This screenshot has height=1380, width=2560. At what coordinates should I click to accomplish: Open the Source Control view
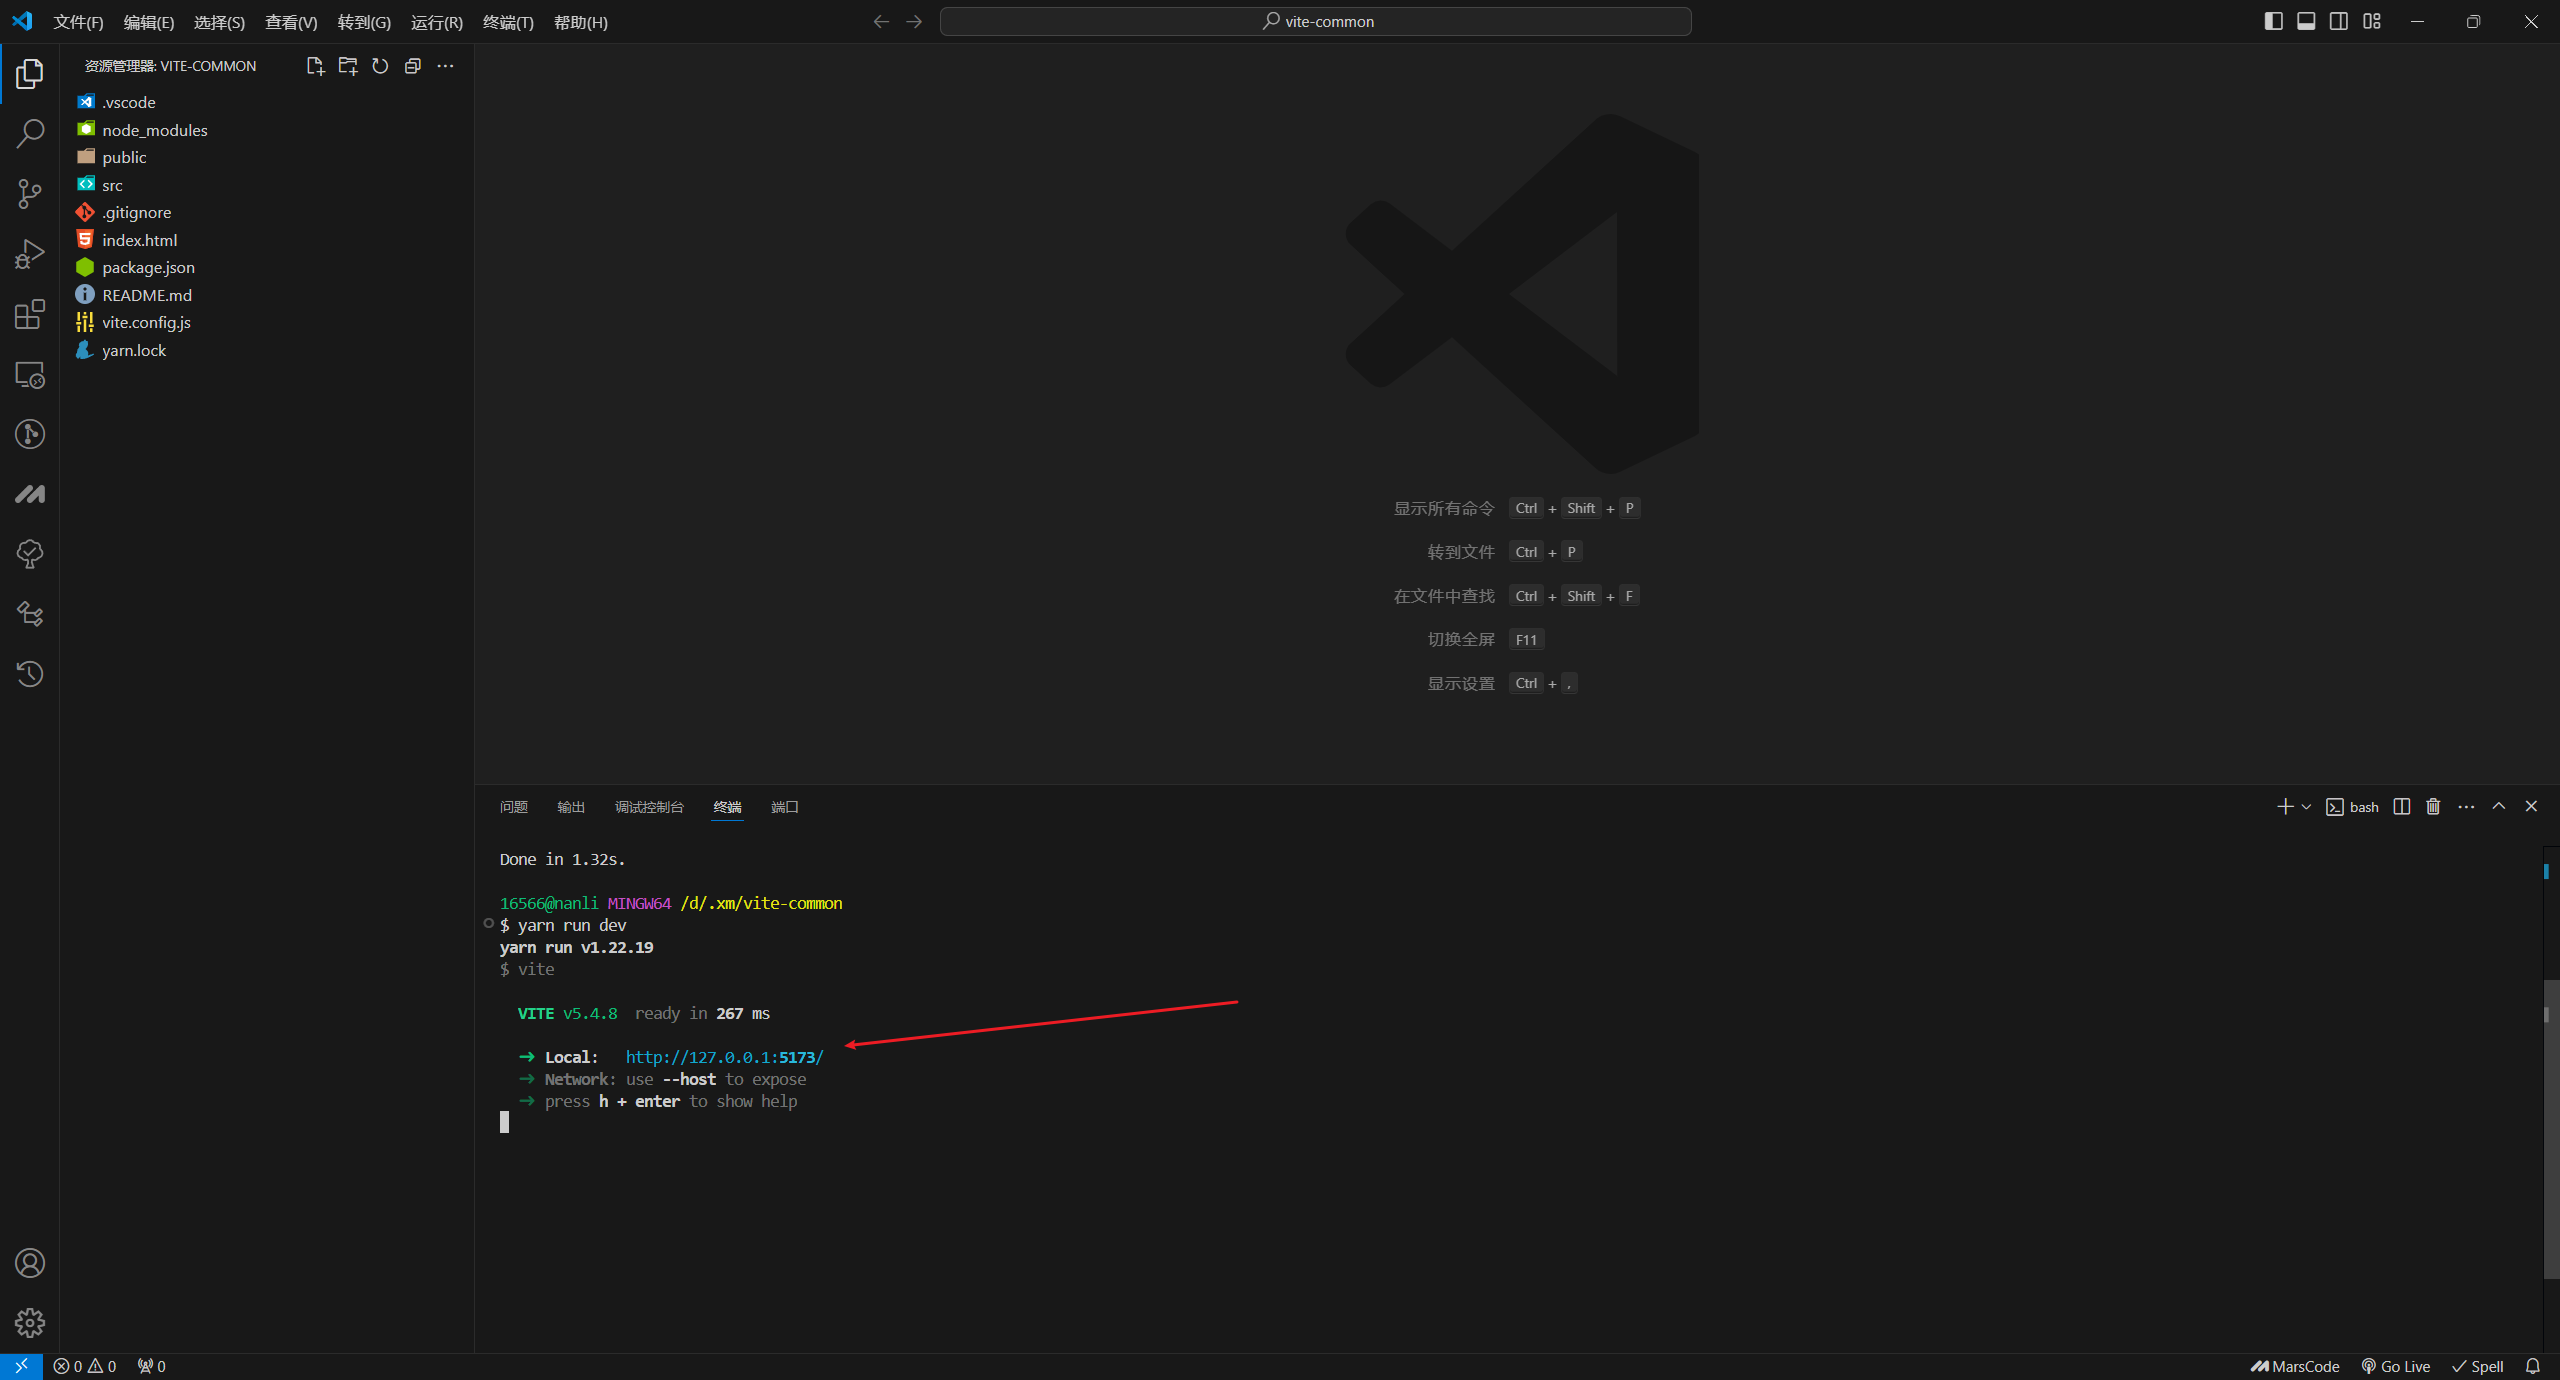pyautogui.click(x=30, y=194)
